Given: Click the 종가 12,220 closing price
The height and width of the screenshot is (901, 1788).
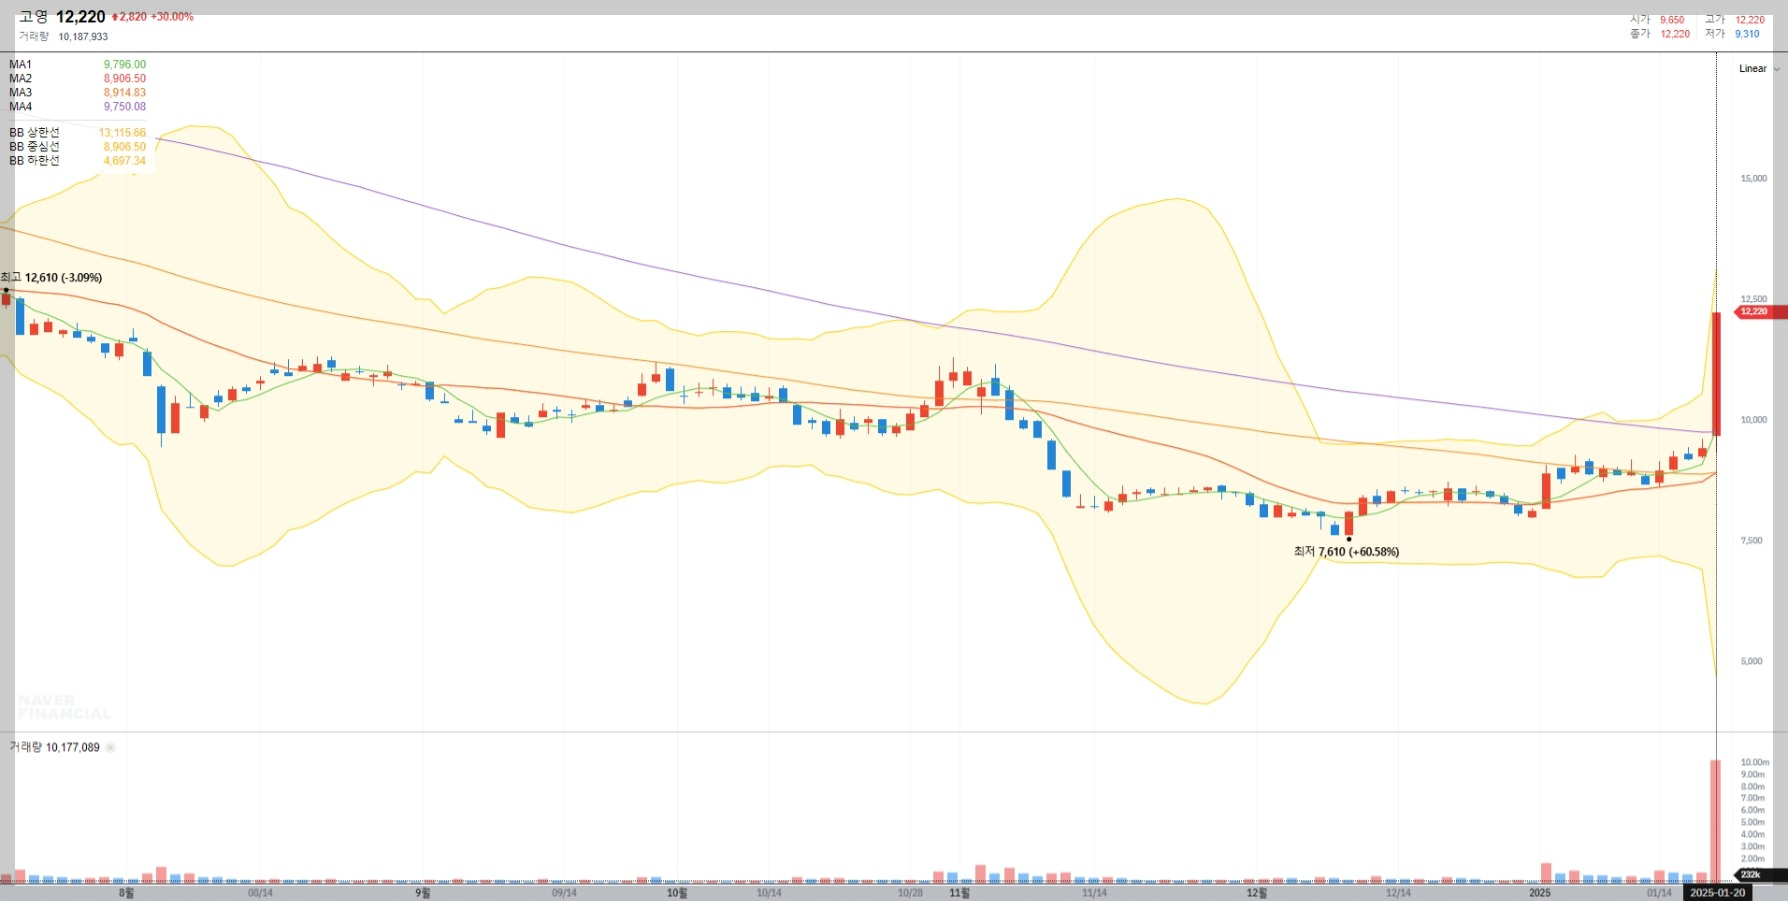Looking at the screenshot, I should click(x=1660, y=34).
